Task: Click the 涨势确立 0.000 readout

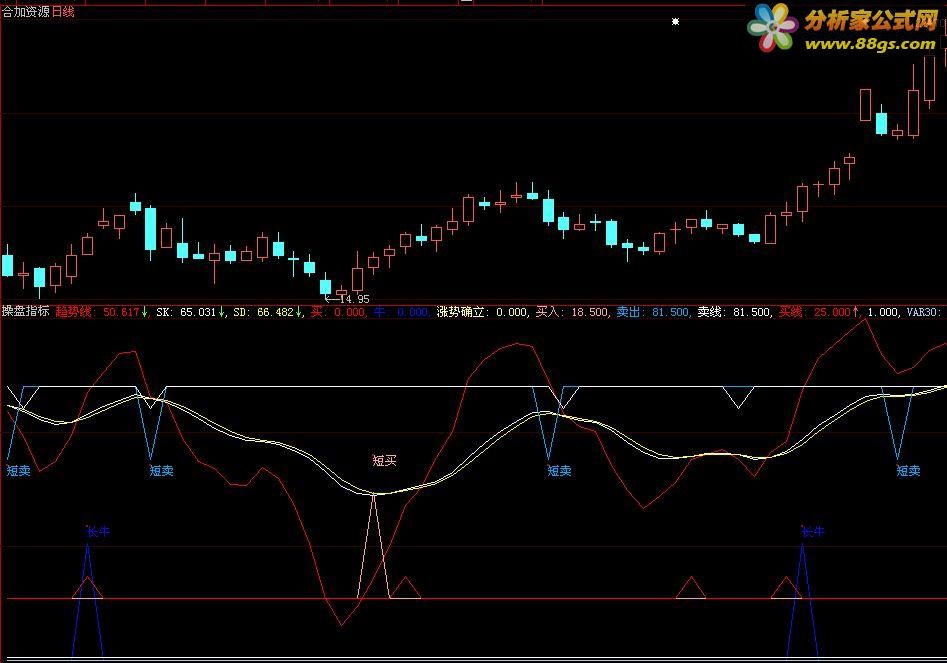Action: click(483, 312)
